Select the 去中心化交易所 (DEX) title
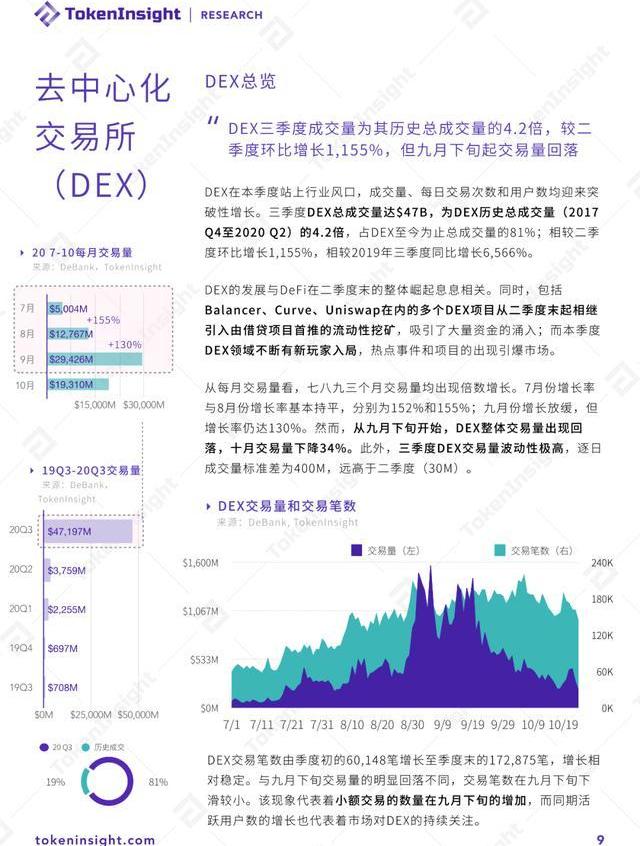Image resolution: width=640 pixels, height=846 pixels. pyautogui.click(x=103, y=136)
